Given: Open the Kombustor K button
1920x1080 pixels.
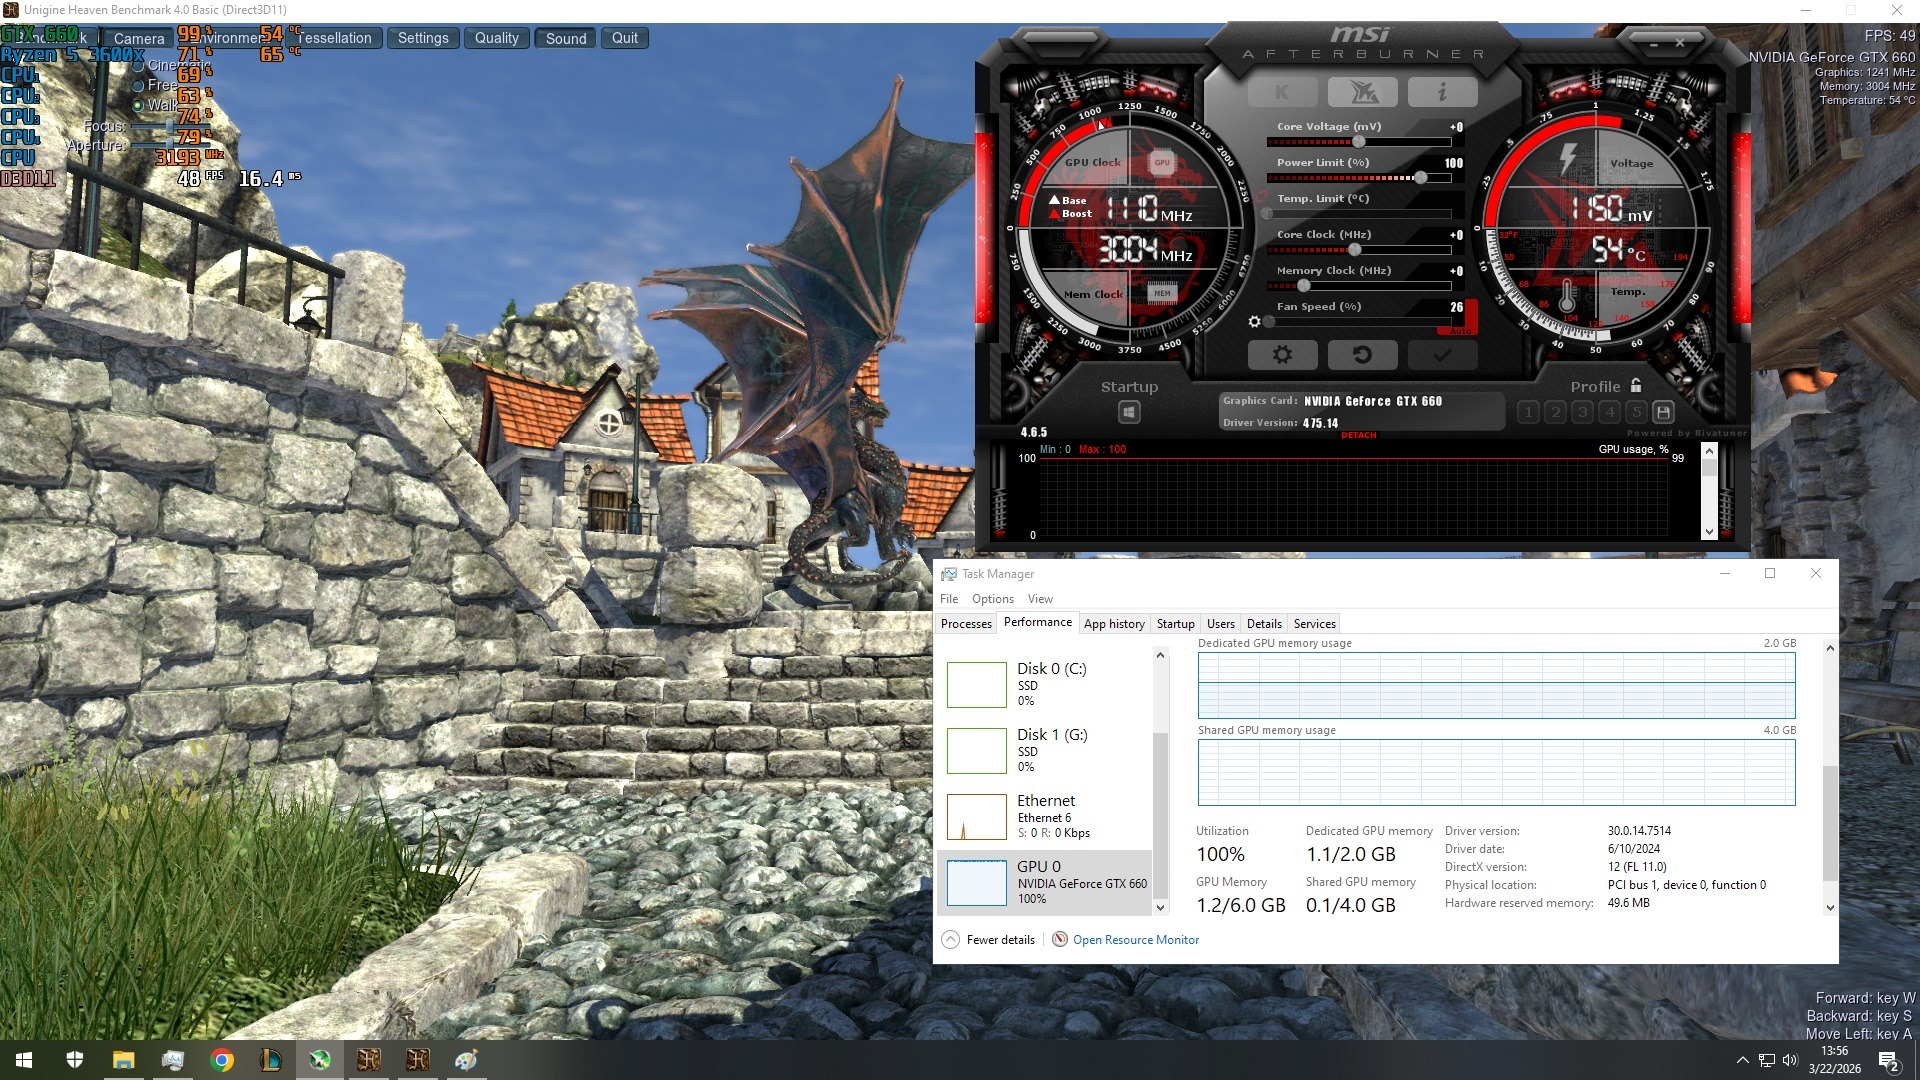Looking at the screenshot, I should click(1282, 93).
